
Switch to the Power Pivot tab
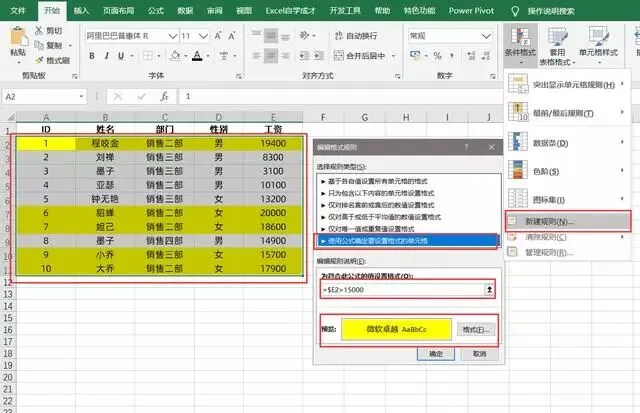[471, 11]
